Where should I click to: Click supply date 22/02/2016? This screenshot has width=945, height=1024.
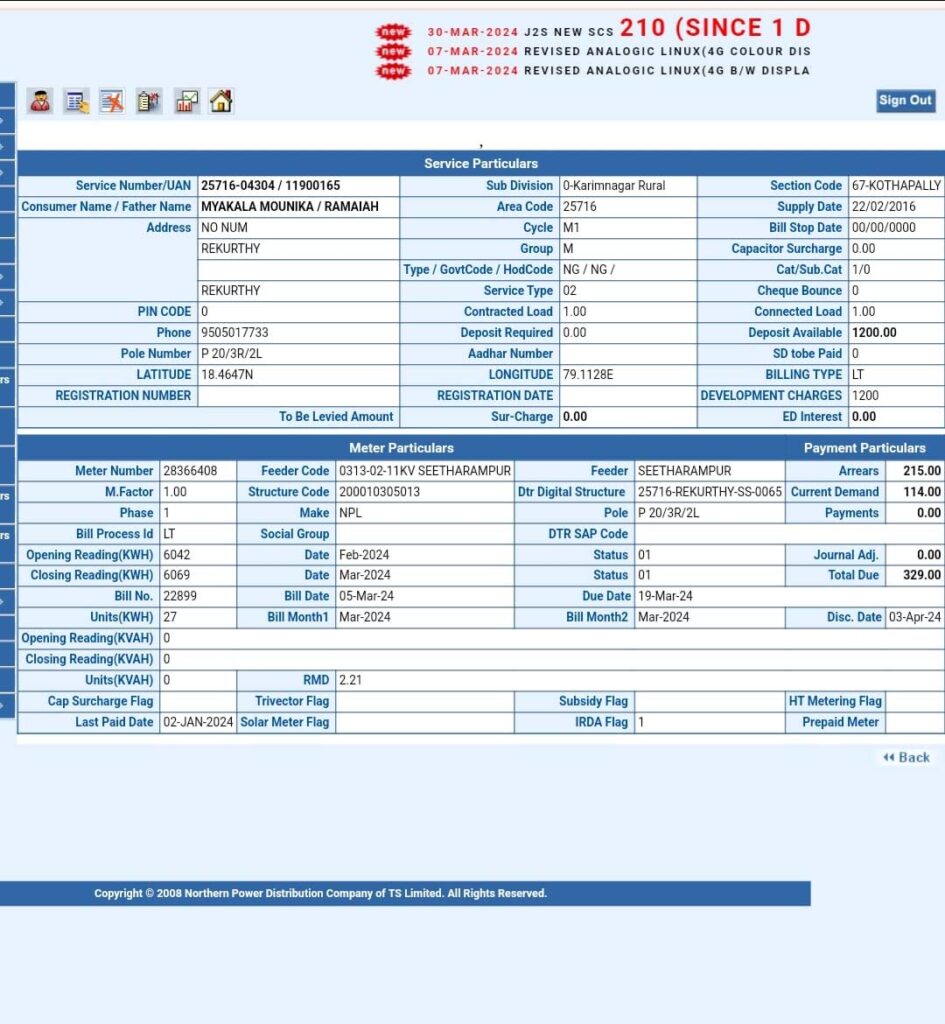tap(884, 206)
